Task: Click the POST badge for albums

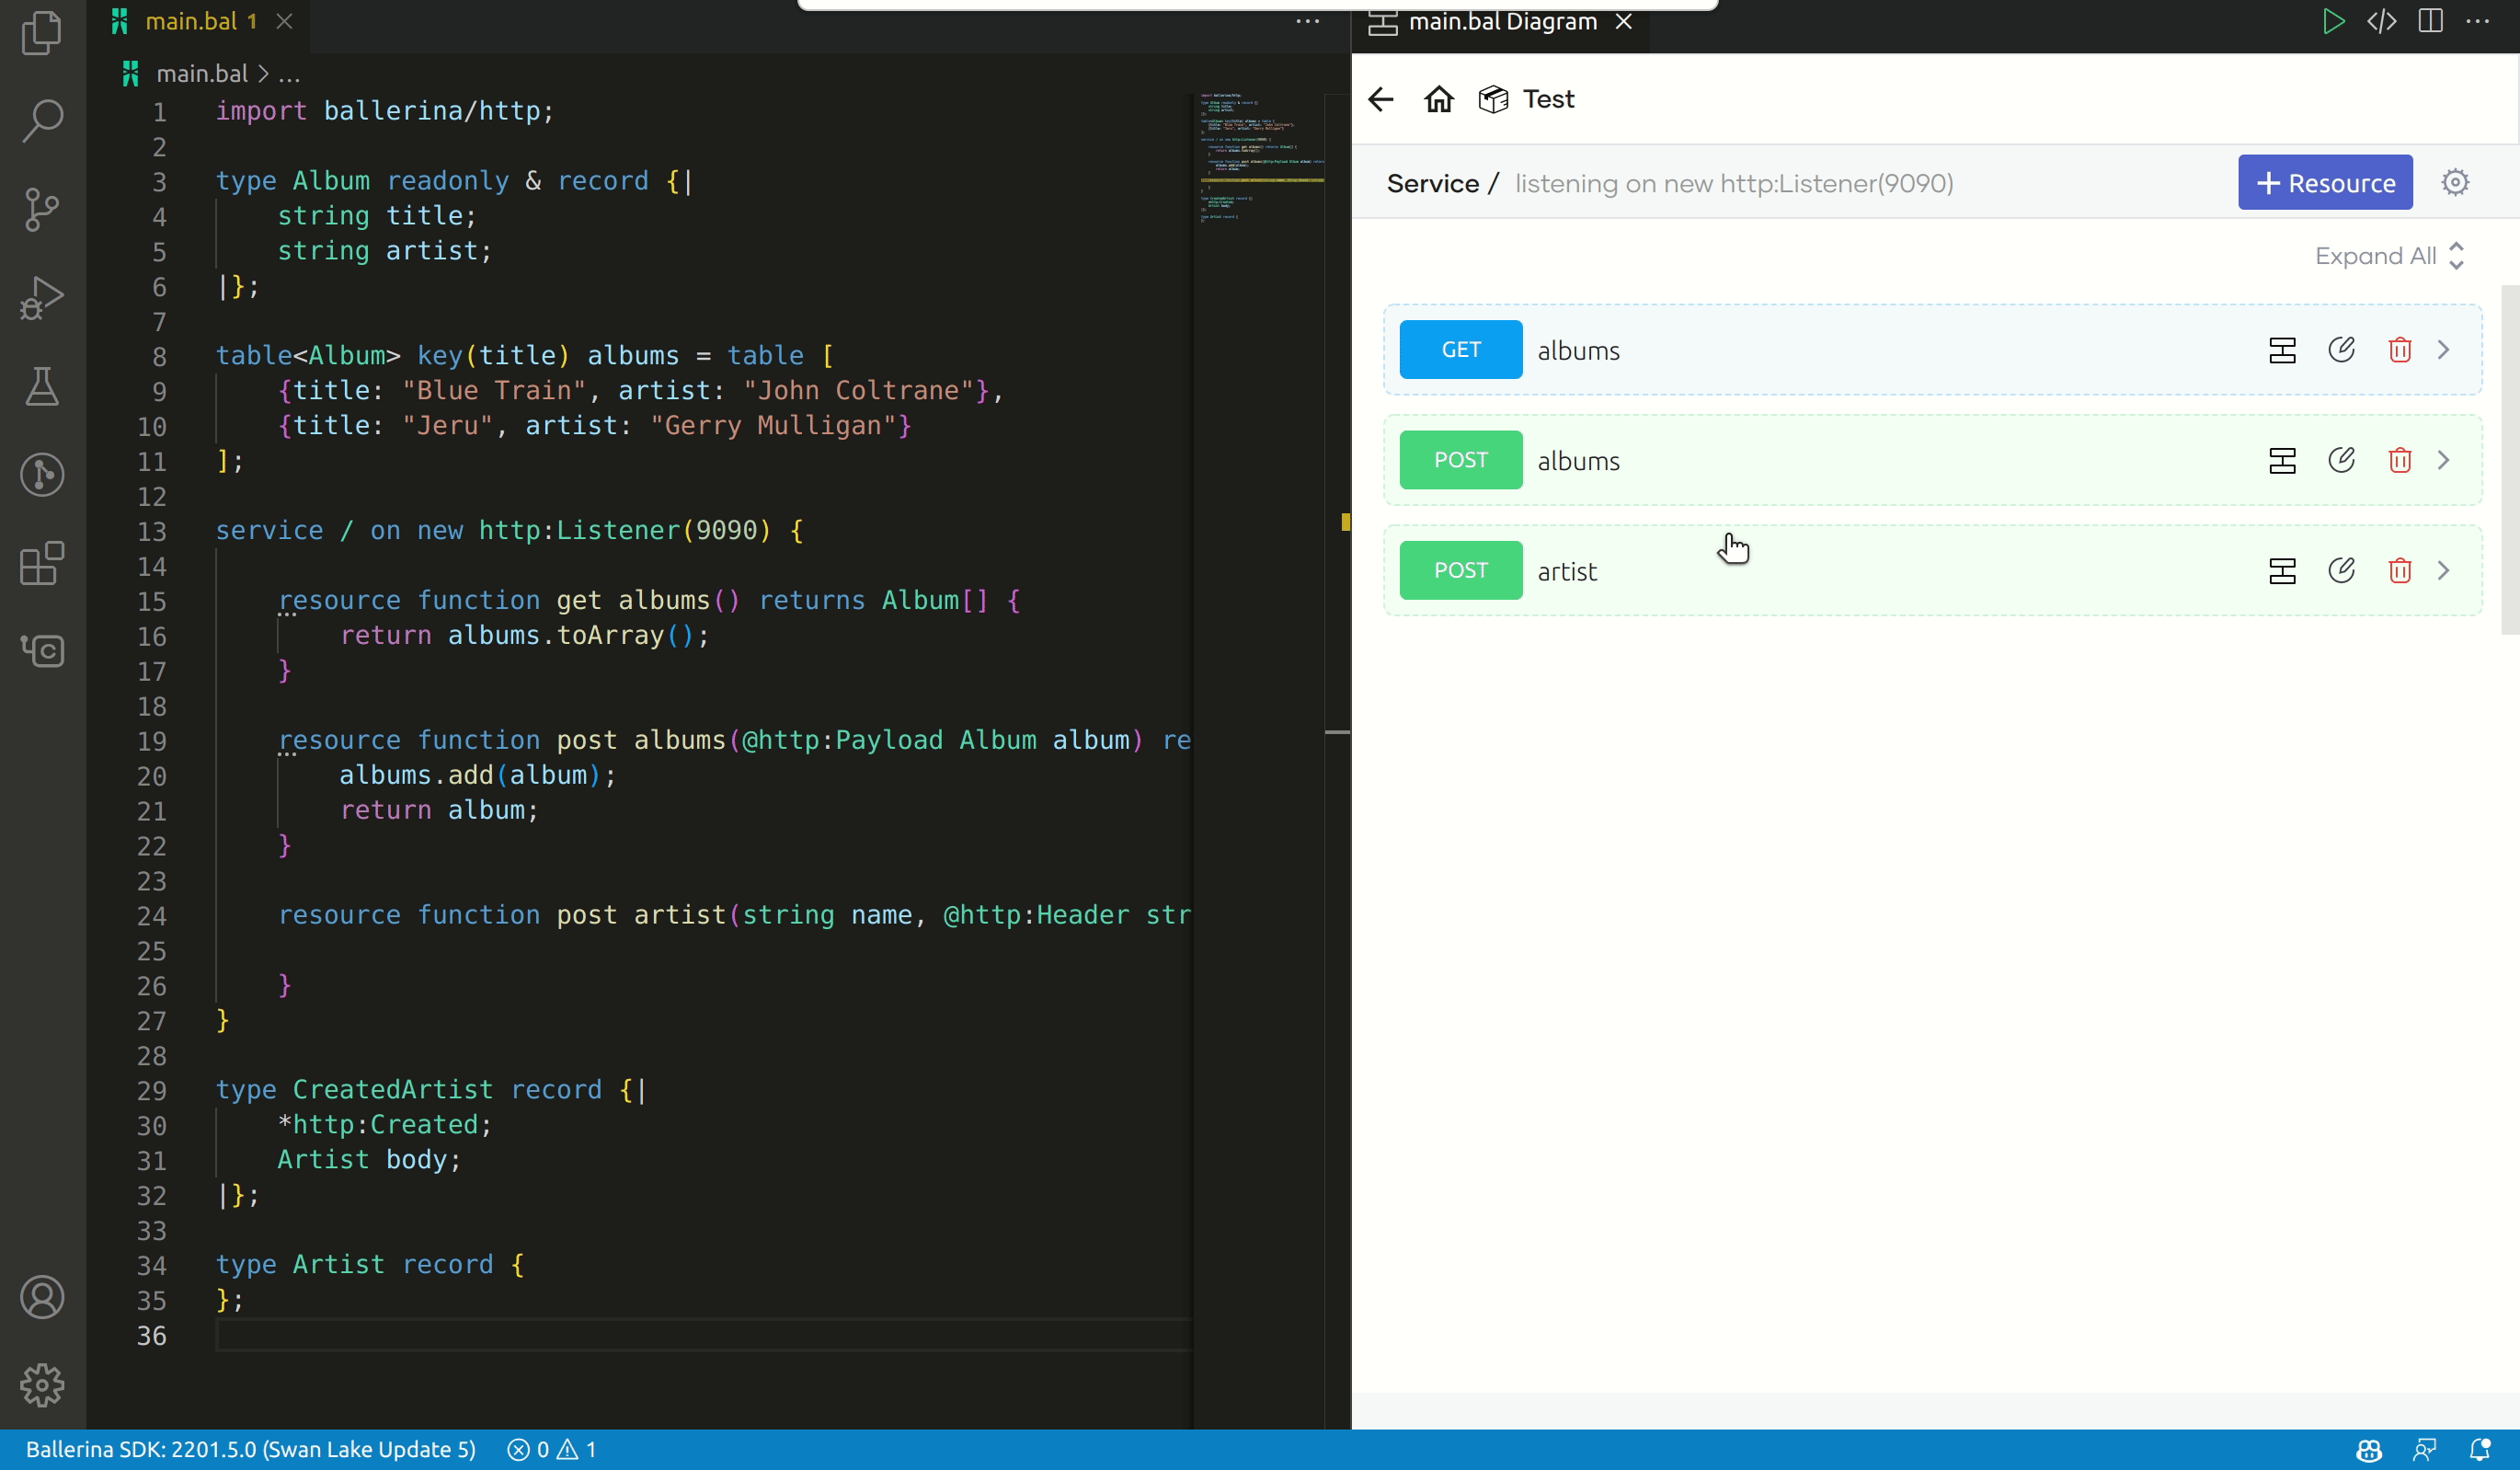Action: click(x=1461, y=459)
